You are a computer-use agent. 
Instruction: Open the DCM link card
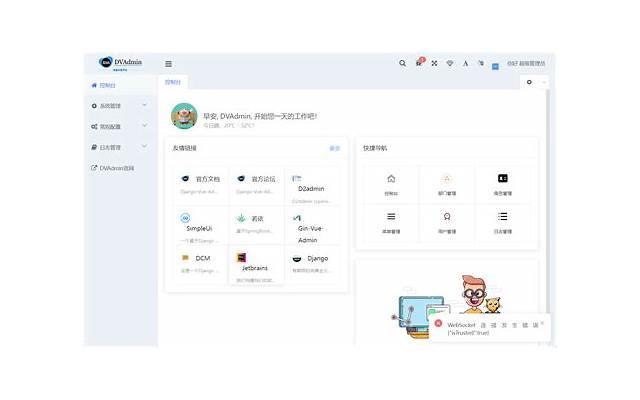[200, 265]
